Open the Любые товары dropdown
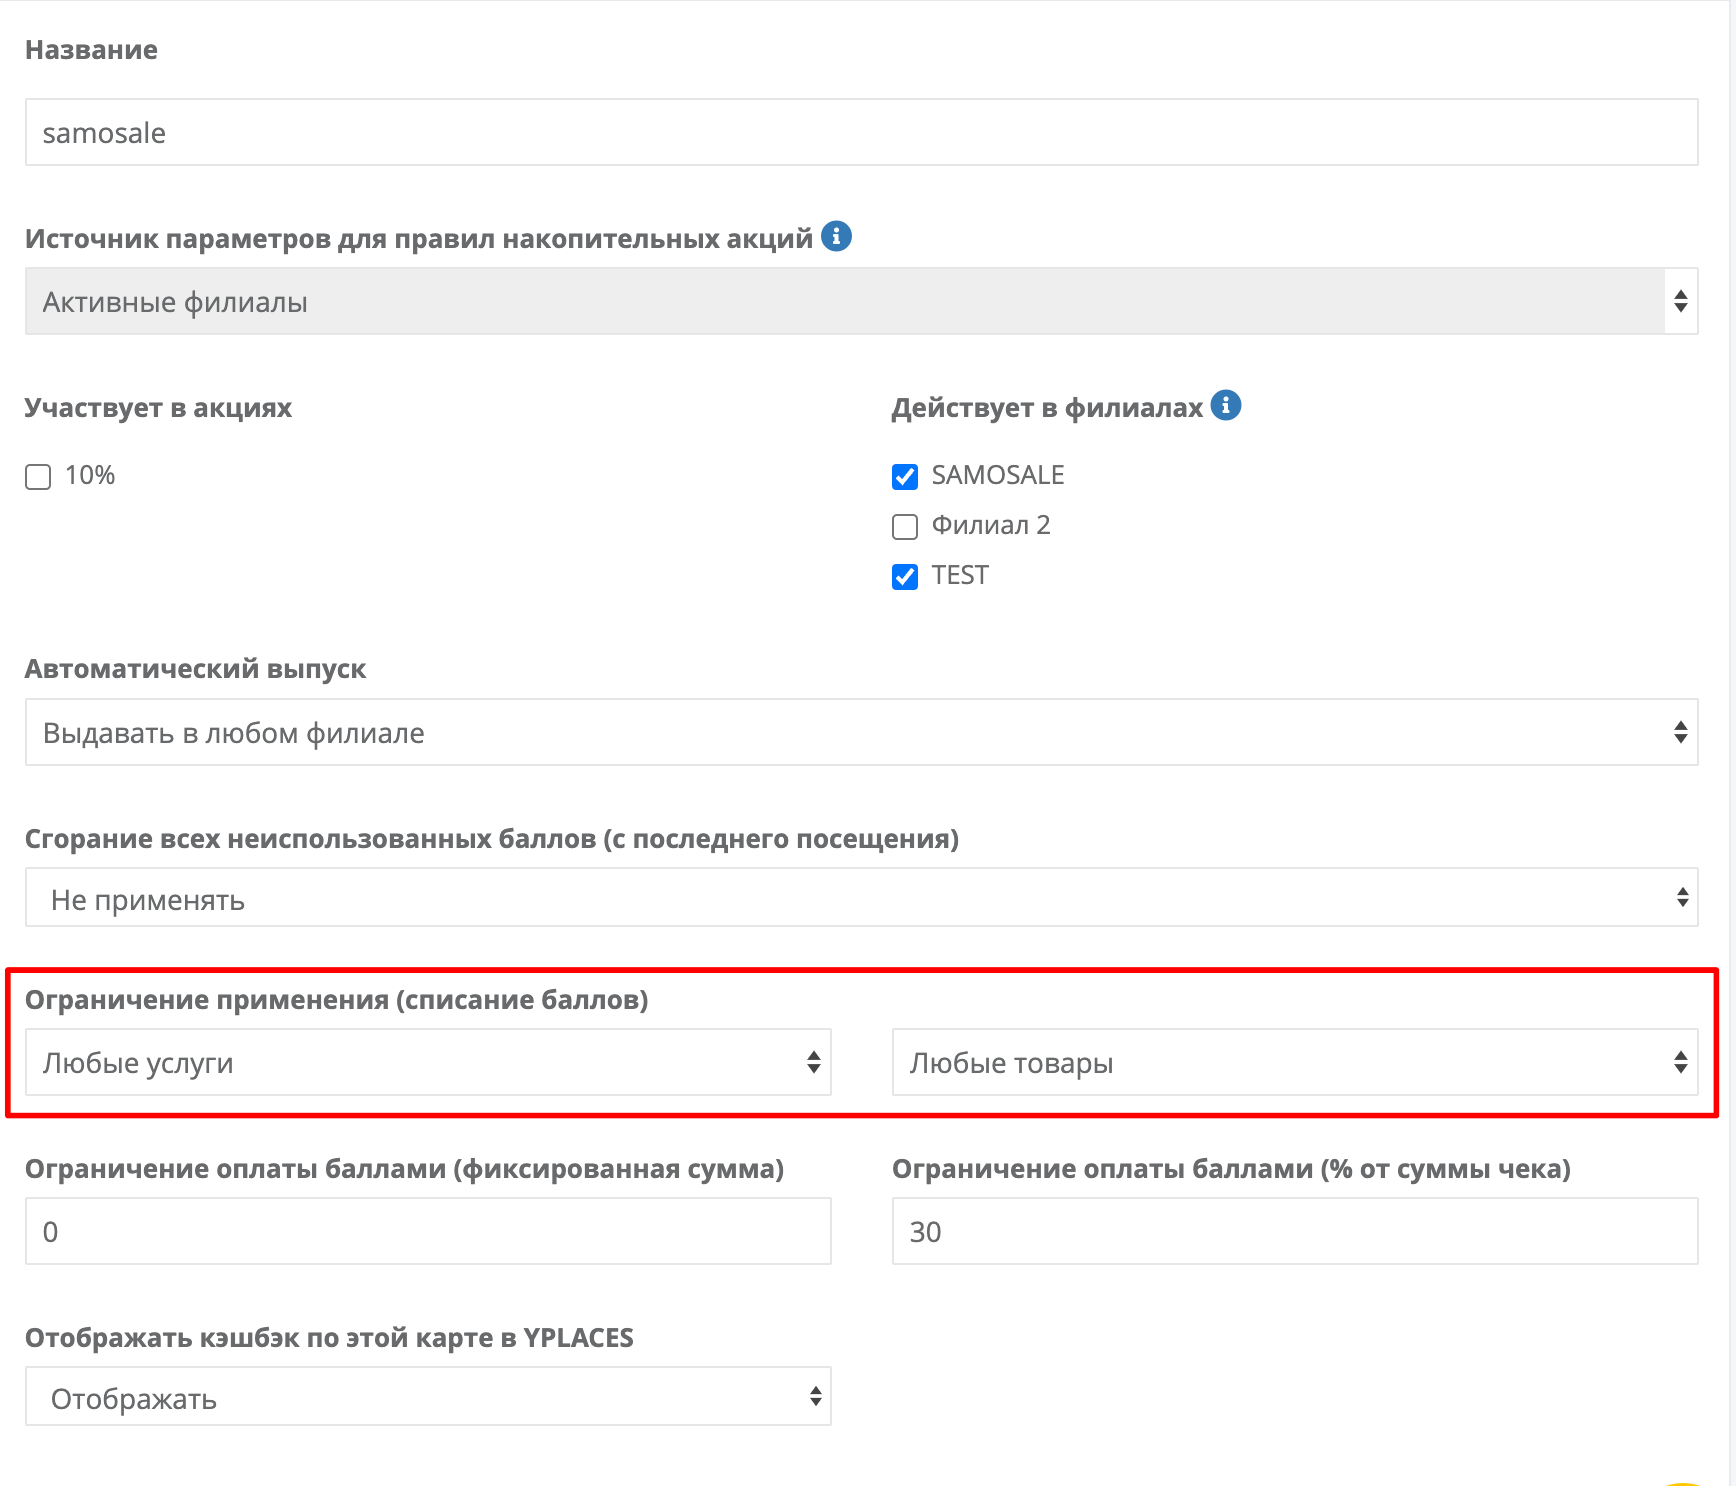 coord(1295,1062)
